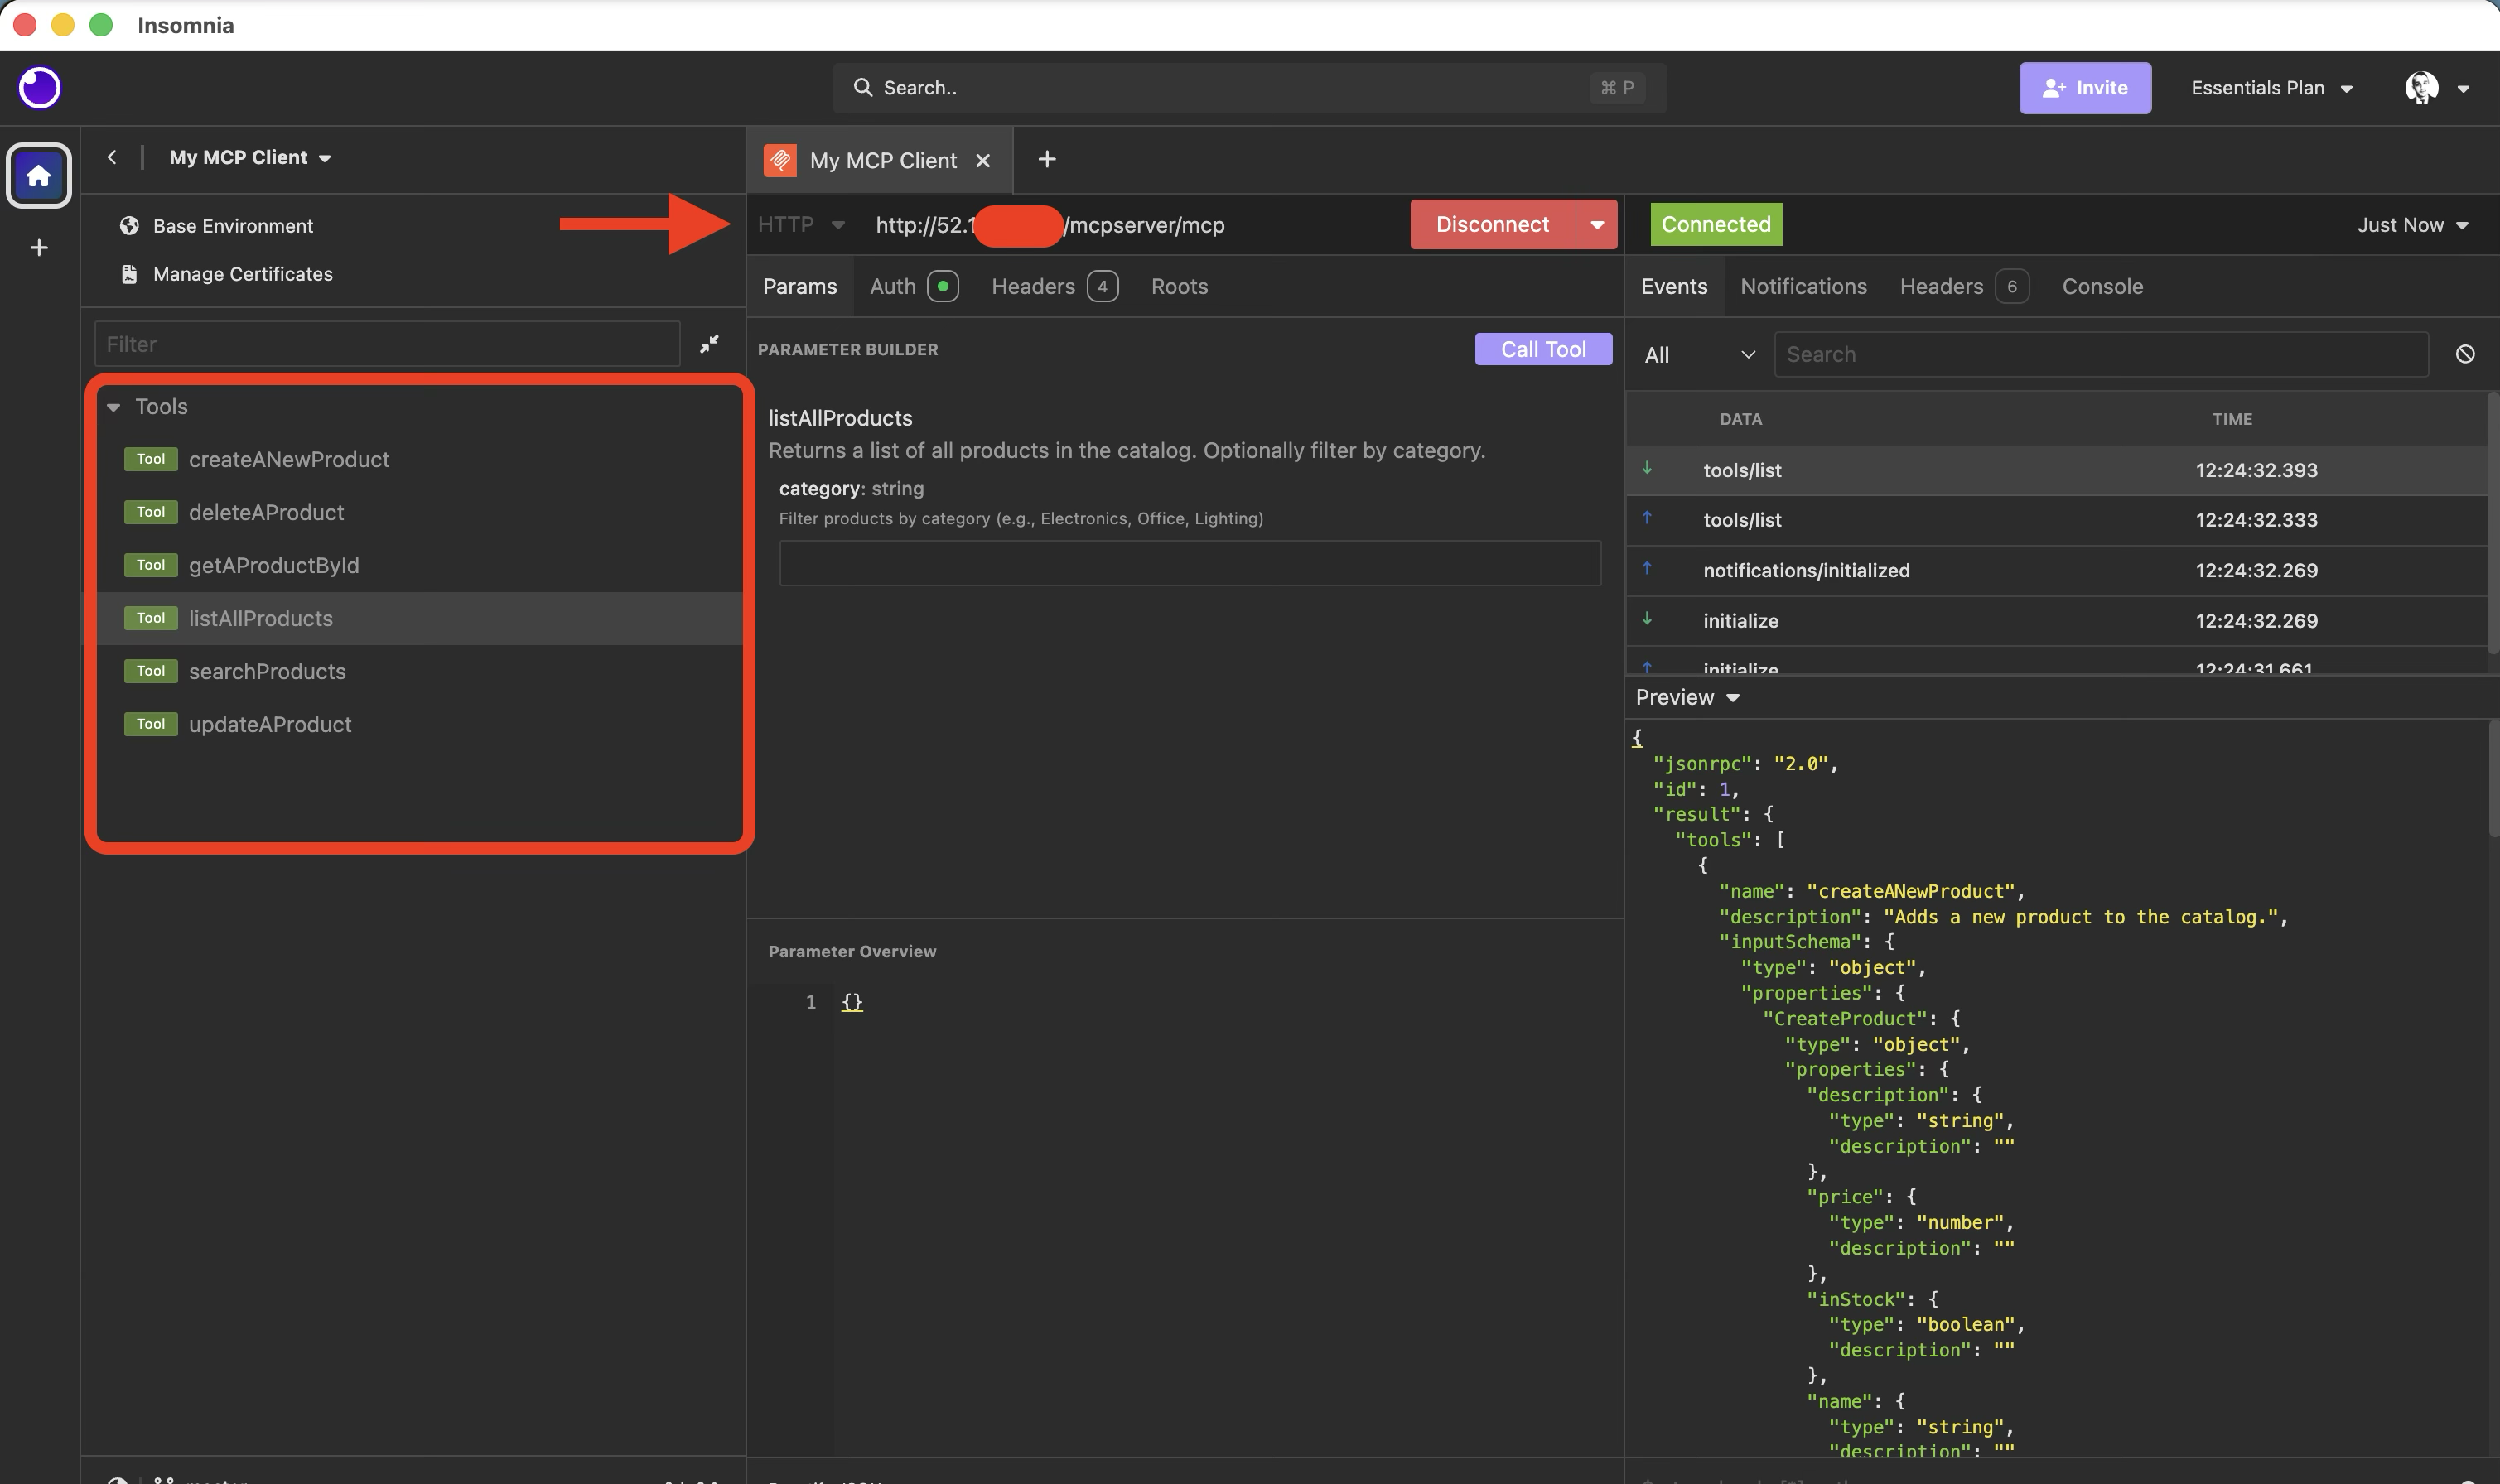Screen dimensions: 2500x1484
Task: Click the search magnifier in the top bar
Action: pos(864,87)
